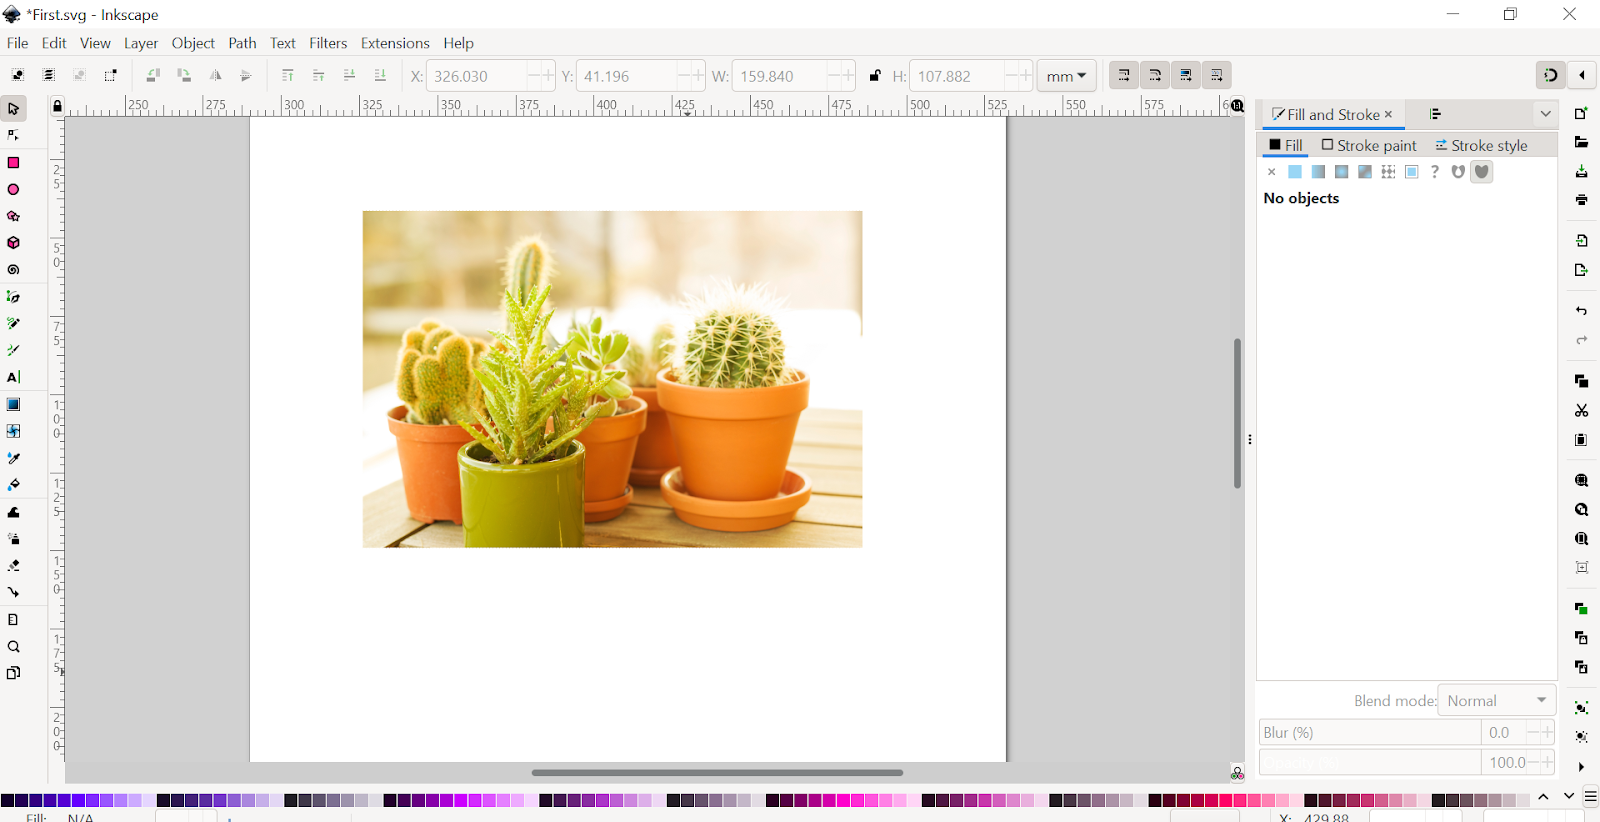Open snapping options arrow popover
This screenshot has width=1600, height=822.
point(1582,75)
